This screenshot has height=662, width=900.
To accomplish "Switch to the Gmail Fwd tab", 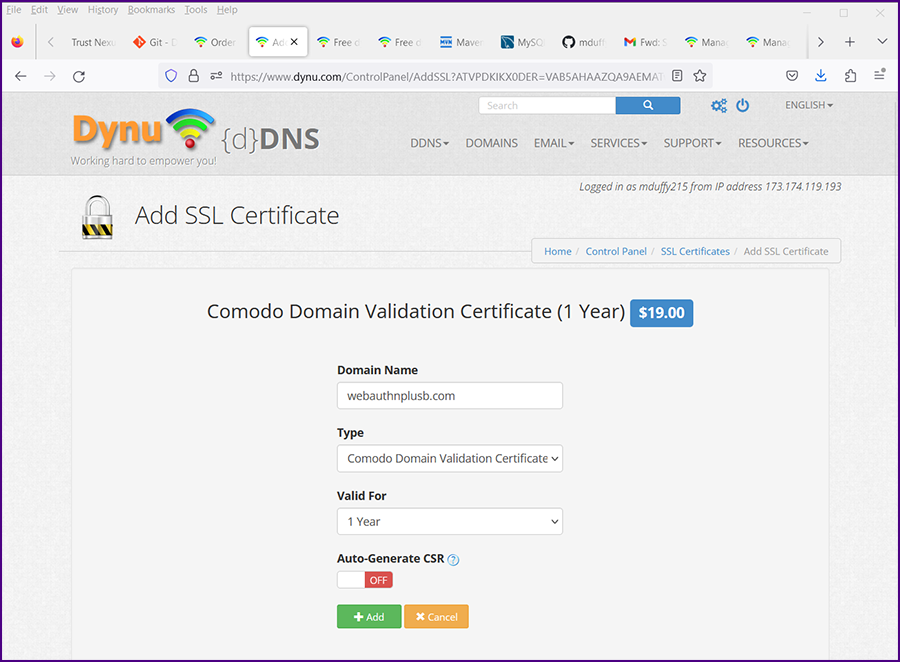I will pos(646,42).
